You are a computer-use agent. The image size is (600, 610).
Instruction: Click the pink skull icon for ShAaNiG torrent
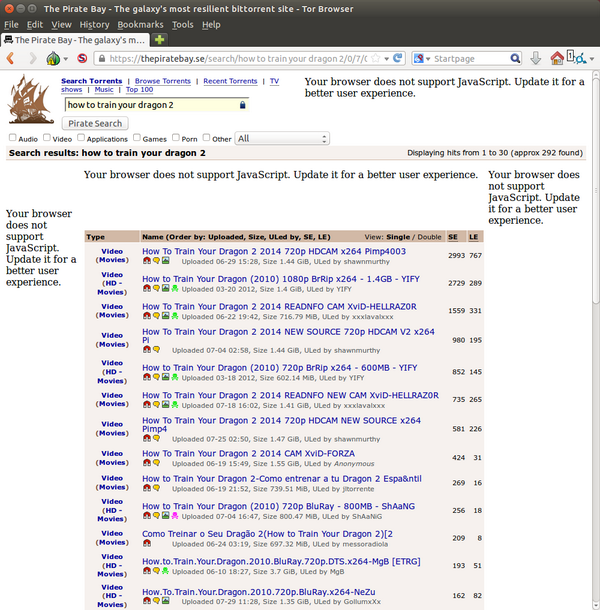tap(175, 515)
